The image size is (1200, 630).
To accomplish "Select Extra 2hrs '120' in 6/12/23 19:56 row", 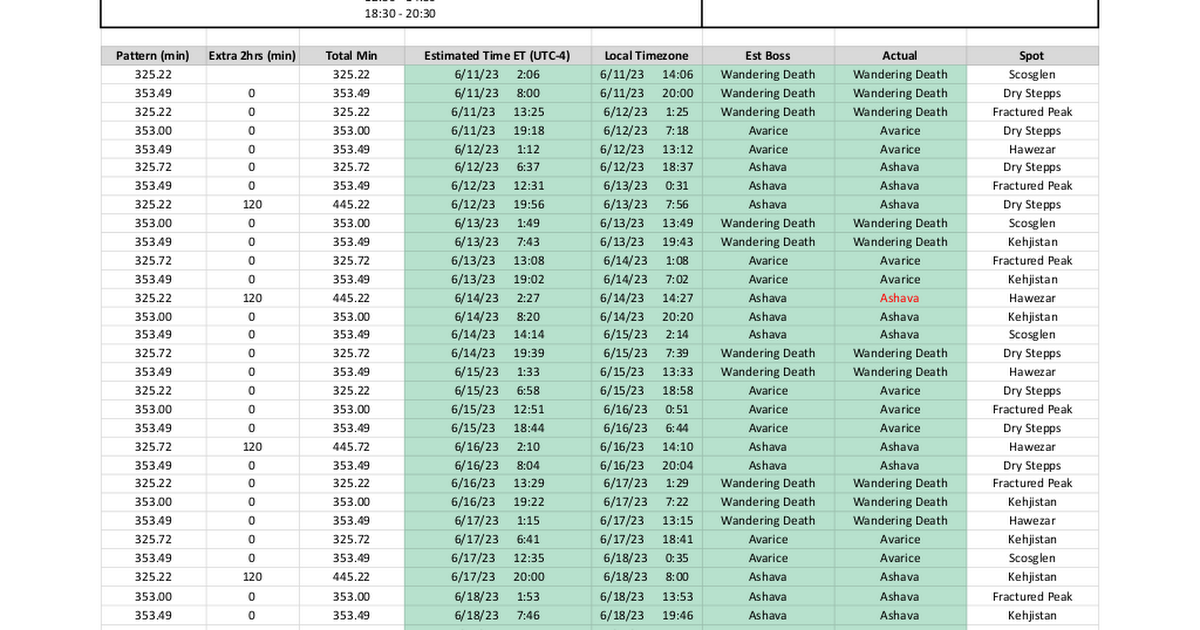I will 252,205.
